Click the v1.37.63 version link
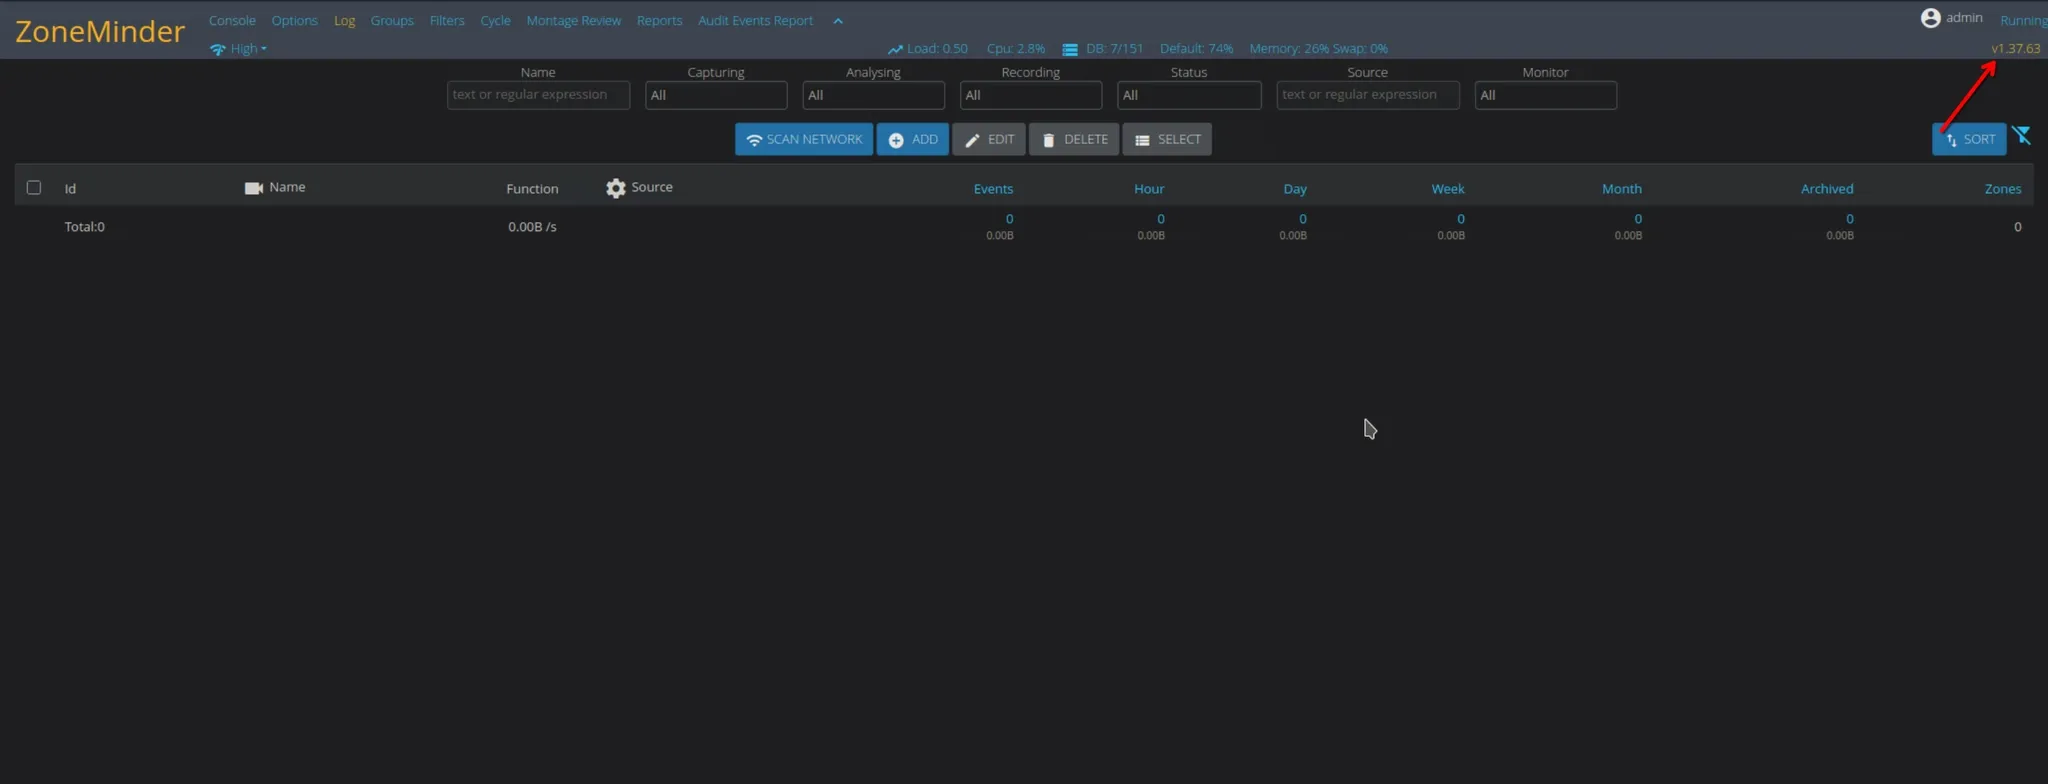This screenshot has width=2048, height=784. (x=2015, y=48)
